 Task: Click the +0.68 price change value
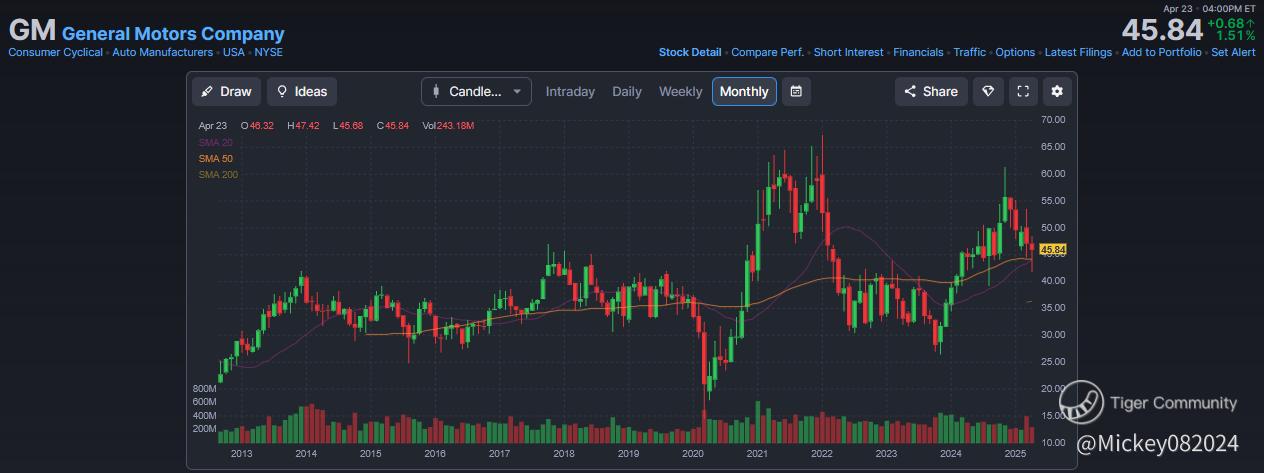(x=1231, y=23)
